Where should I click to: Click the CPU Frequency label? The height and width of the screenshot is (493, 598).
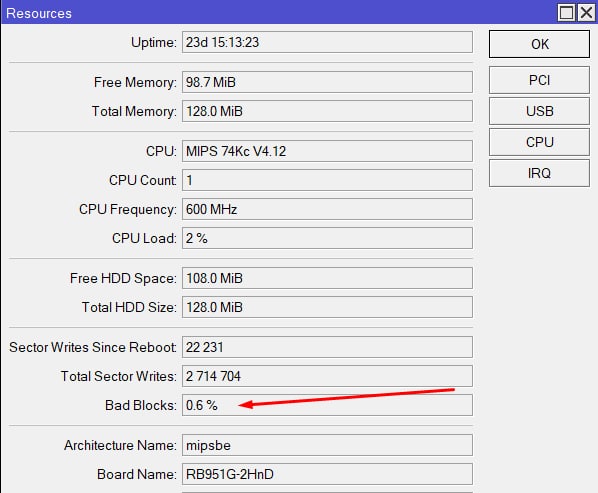[128, 209]
